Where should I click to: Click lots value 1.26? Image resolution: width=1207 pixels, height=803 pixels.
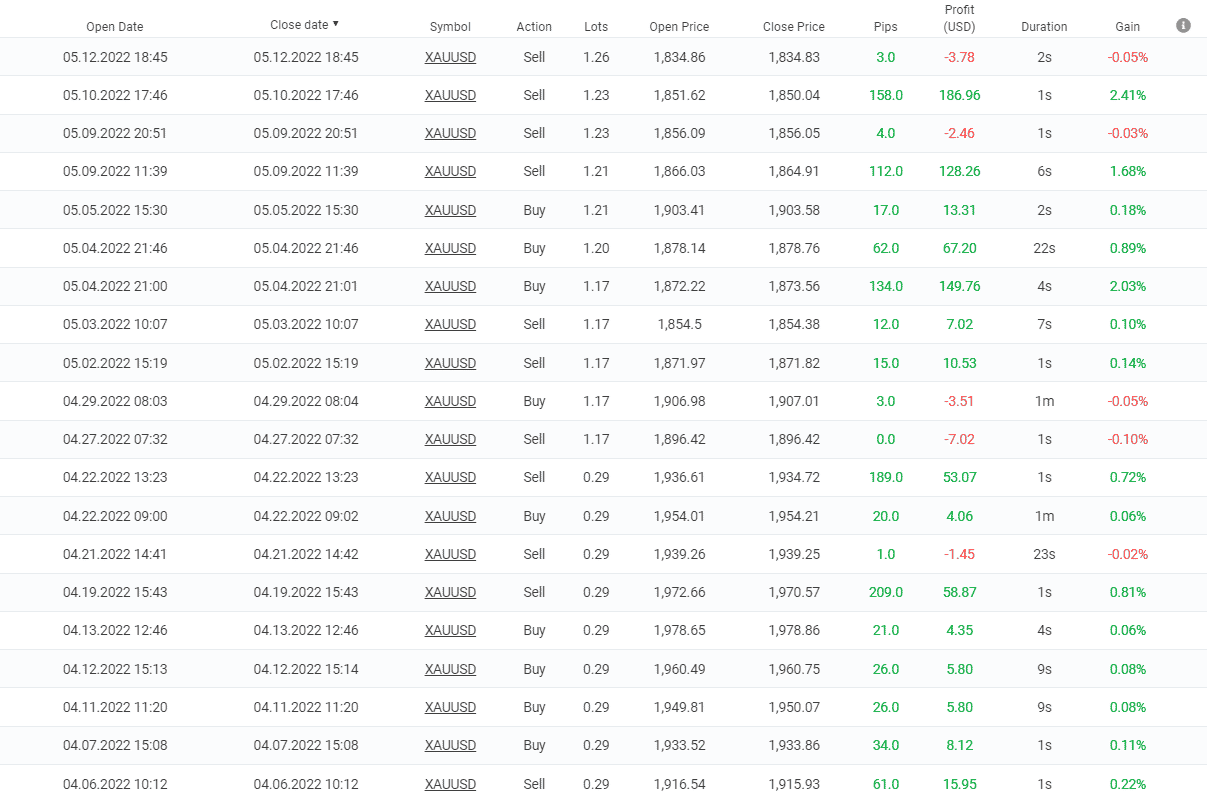(x=596, y=57)
